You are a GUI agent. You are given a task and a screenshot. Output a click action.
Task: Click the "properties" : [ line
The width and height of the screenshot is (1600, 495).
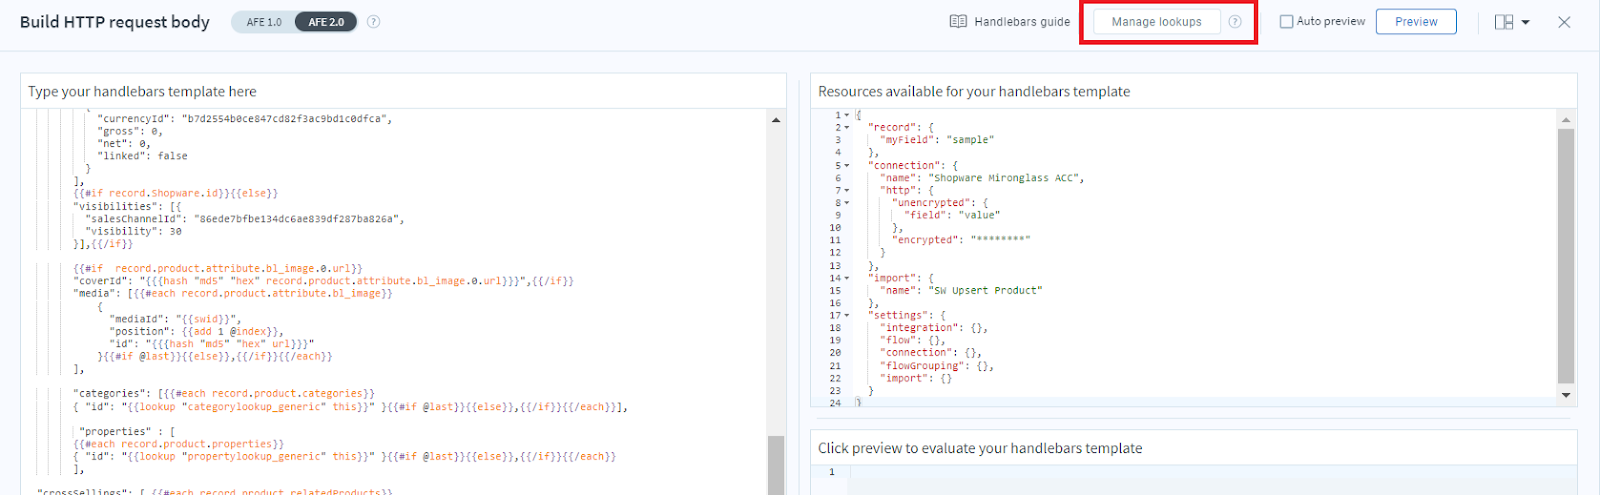[128, 432]
